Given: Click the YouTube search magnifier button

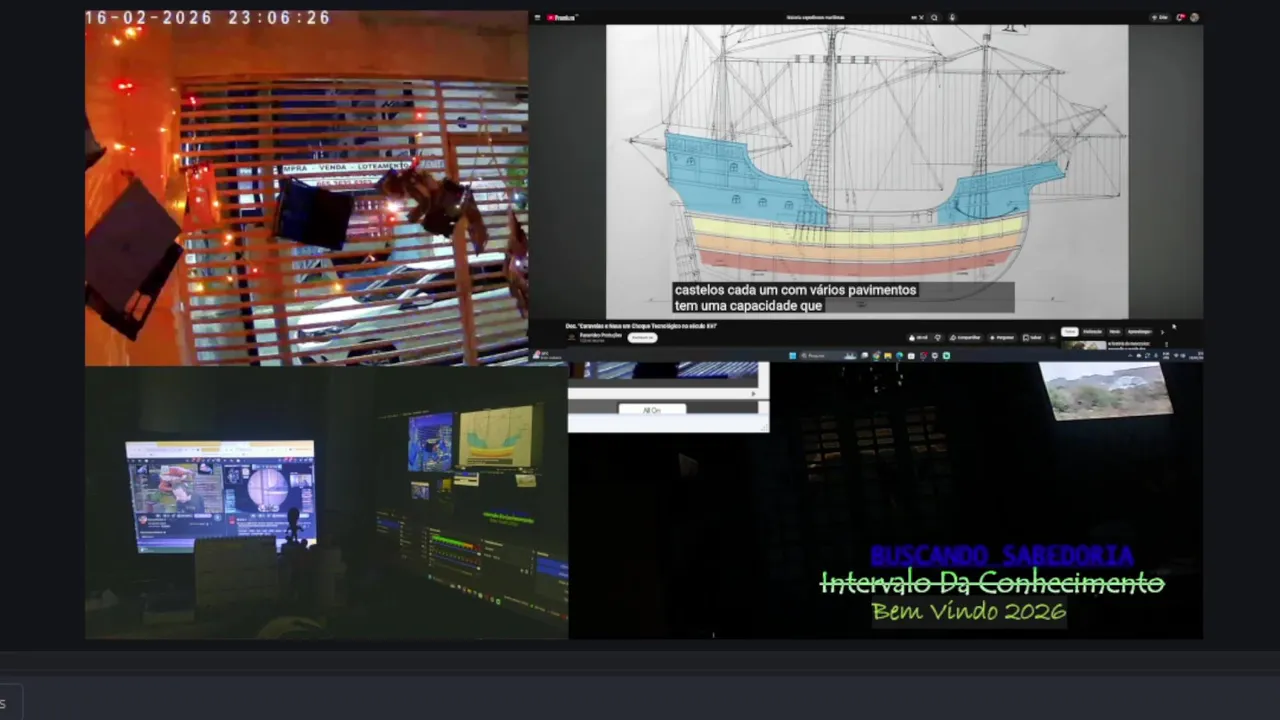Looking at the screenshot, I should tap(934, 17).
